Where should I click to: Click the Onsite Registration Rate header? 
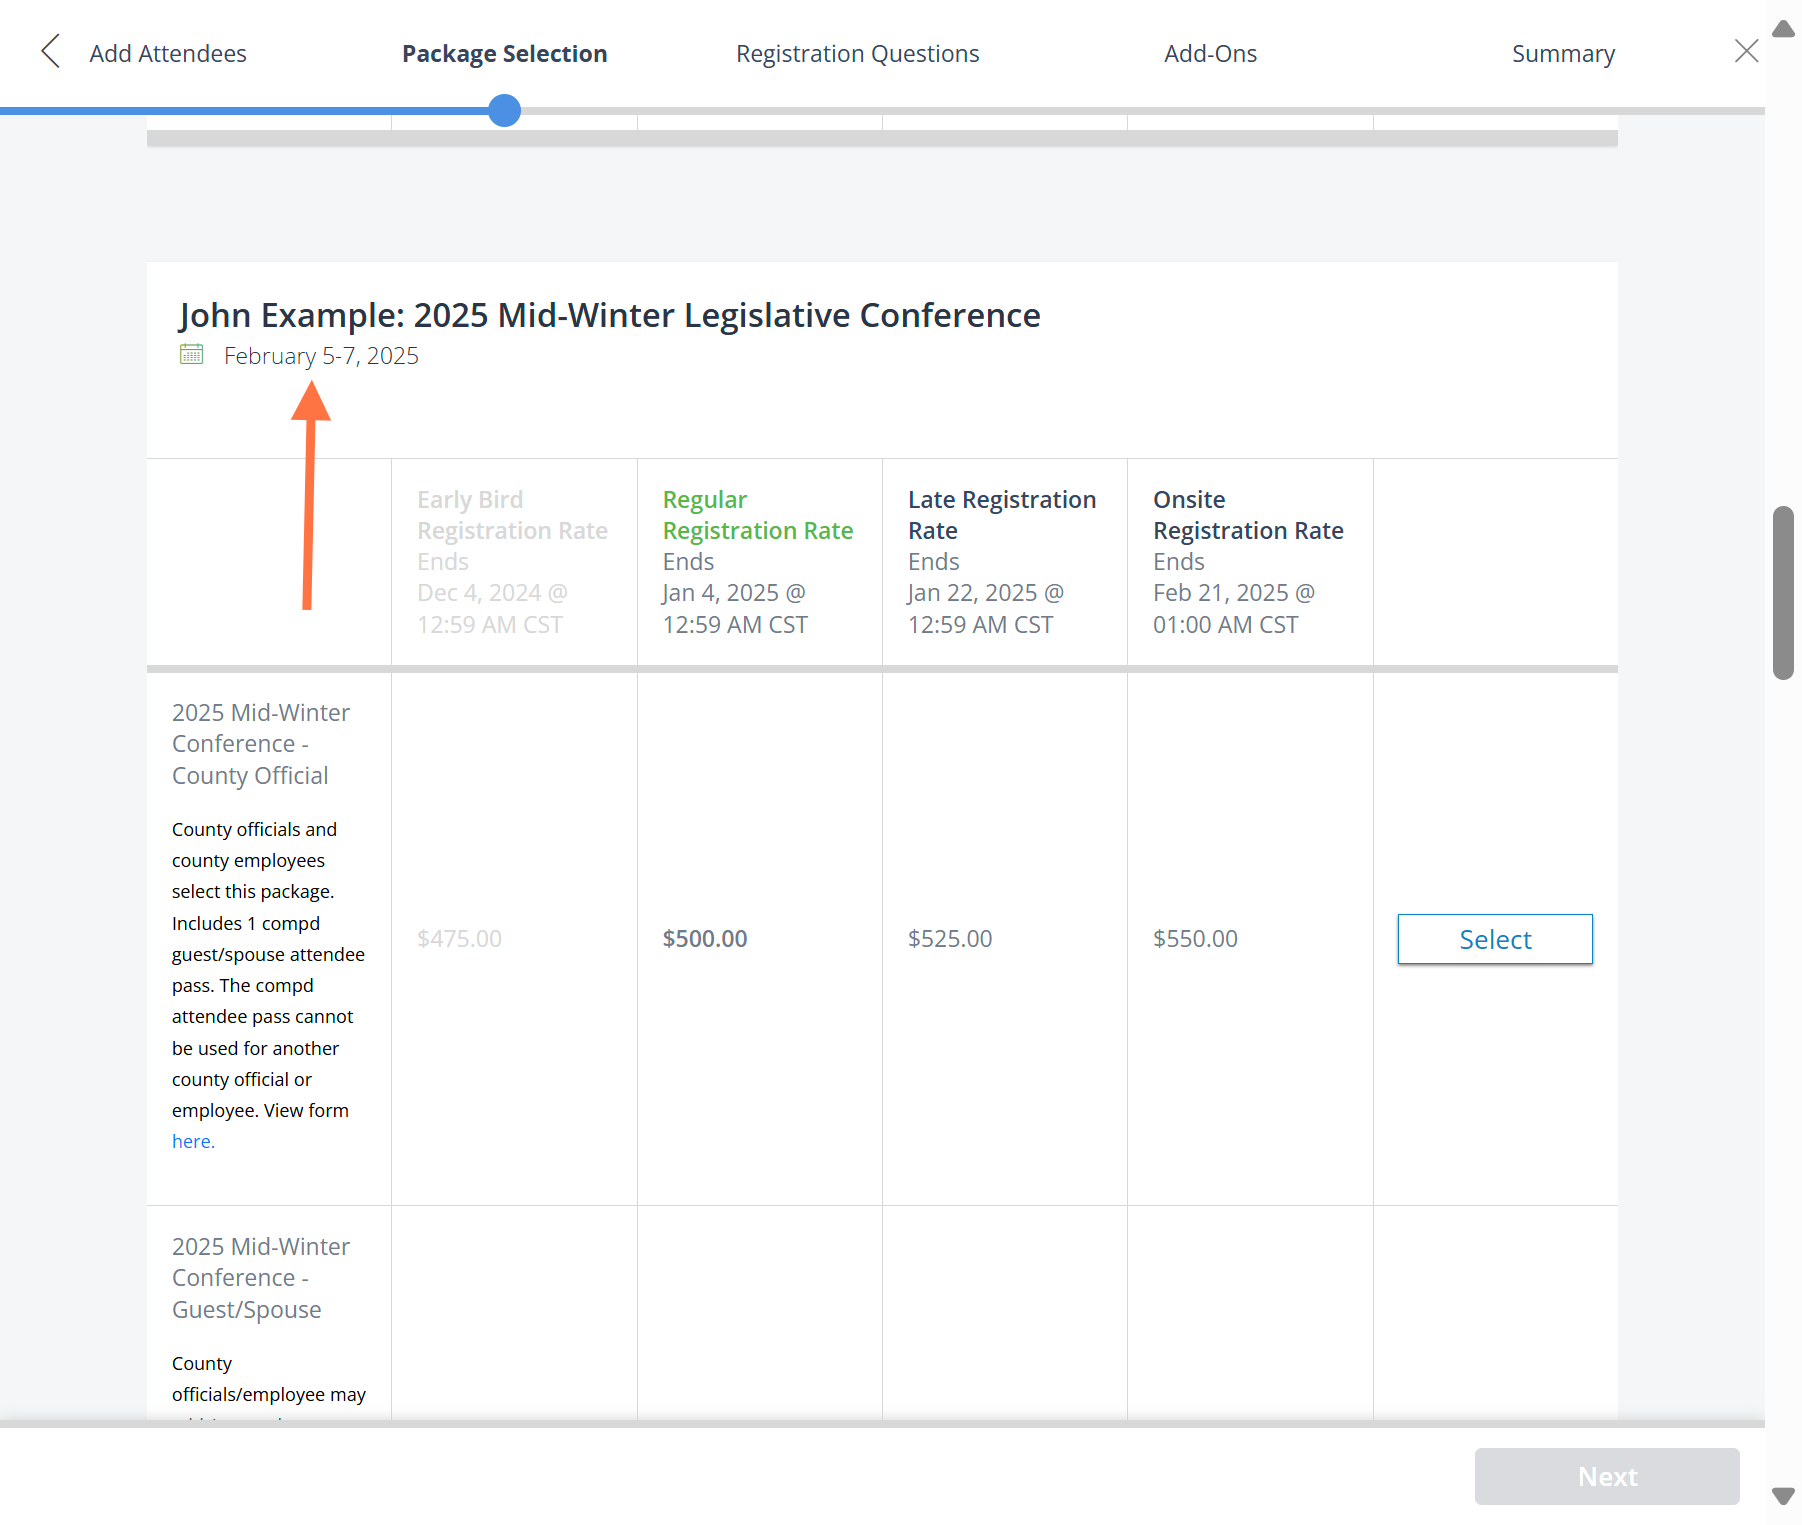[1248, 515]
